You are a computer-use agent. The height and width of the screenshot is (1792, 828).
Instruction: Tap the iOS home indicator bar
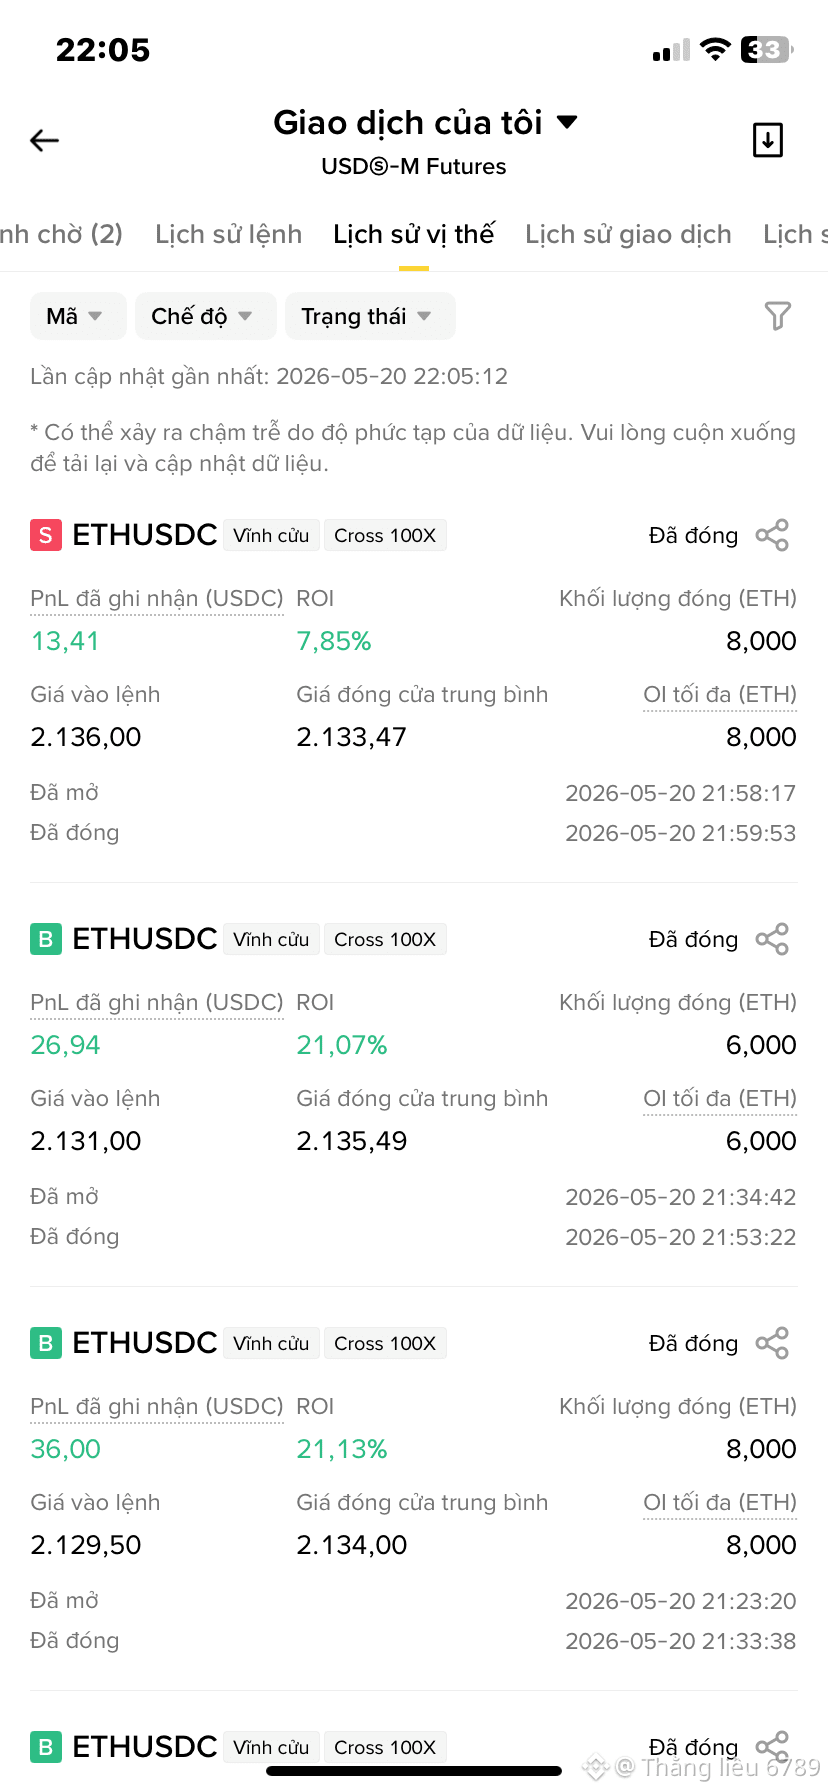(x=414, y=1771)
